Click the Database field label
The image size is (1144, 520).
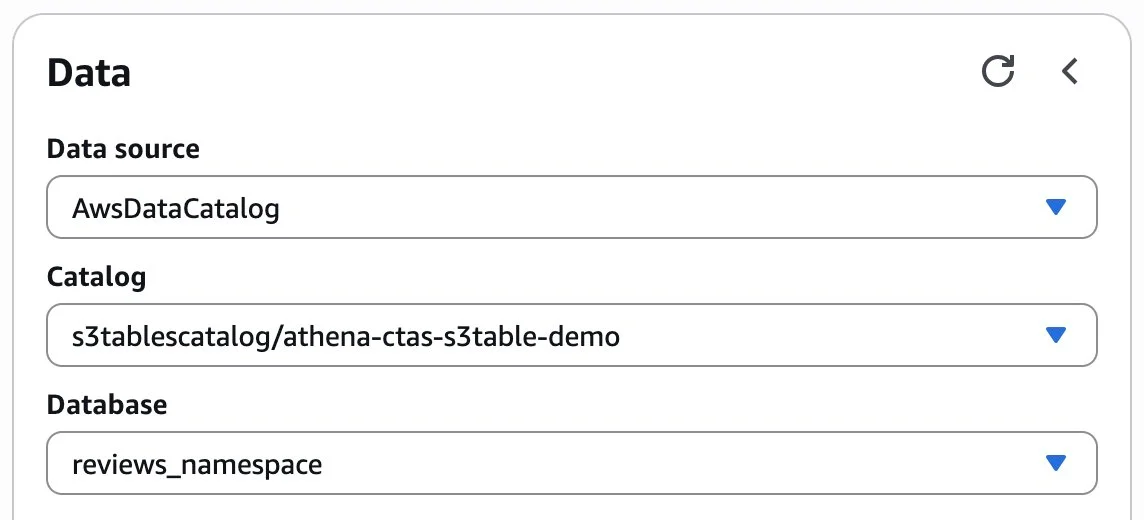pos(107,404)
